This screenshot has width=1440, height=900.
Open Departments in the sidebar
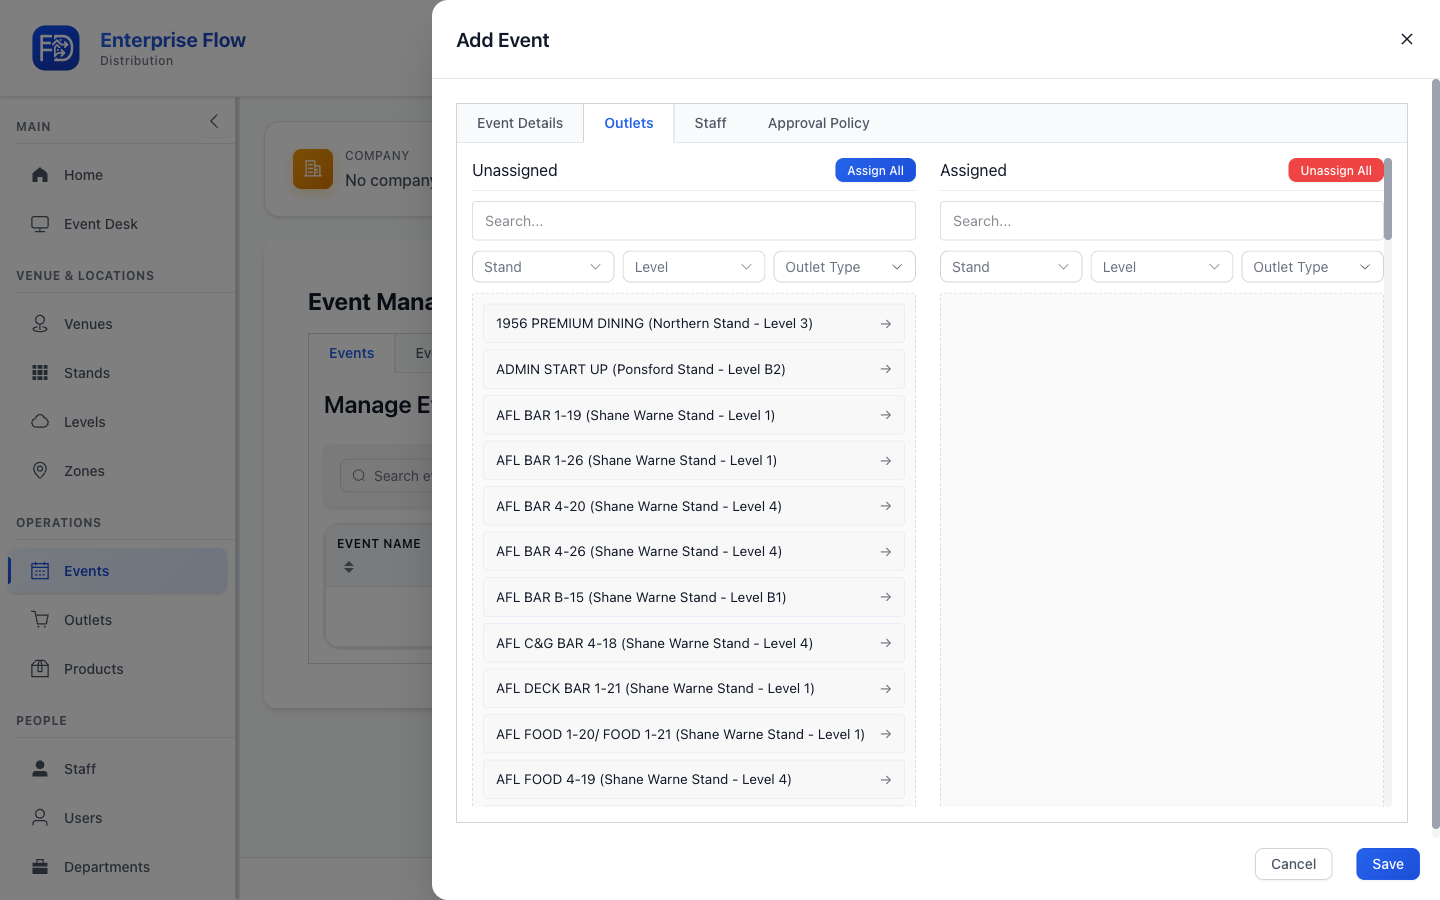tap(118, 867)
